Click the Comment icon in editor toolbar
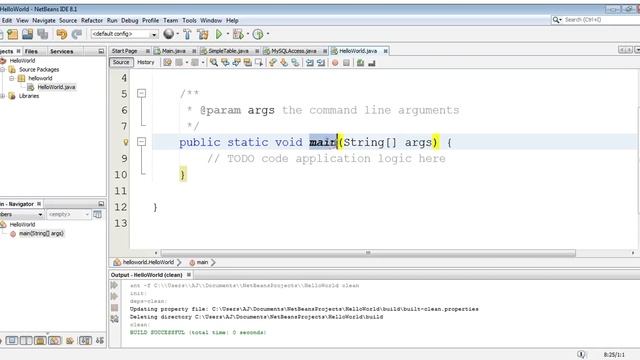This screenshot has height=360, width=640. 360,62
